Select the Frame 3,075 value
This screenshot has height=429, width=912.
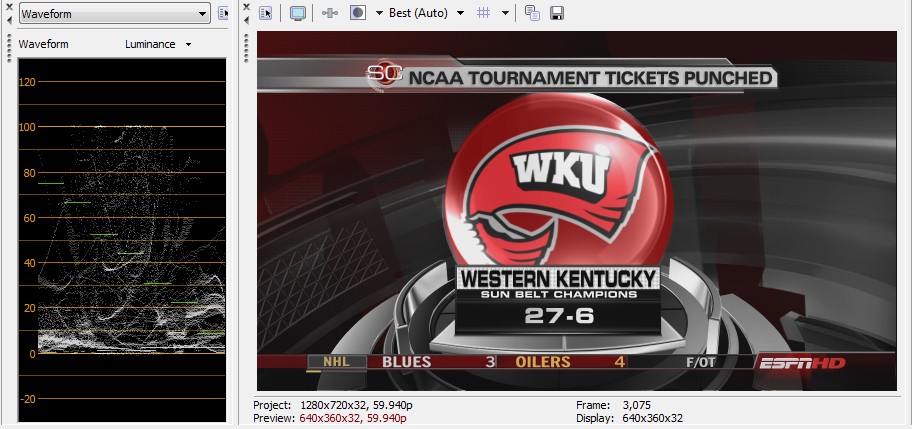click(636, 405)
